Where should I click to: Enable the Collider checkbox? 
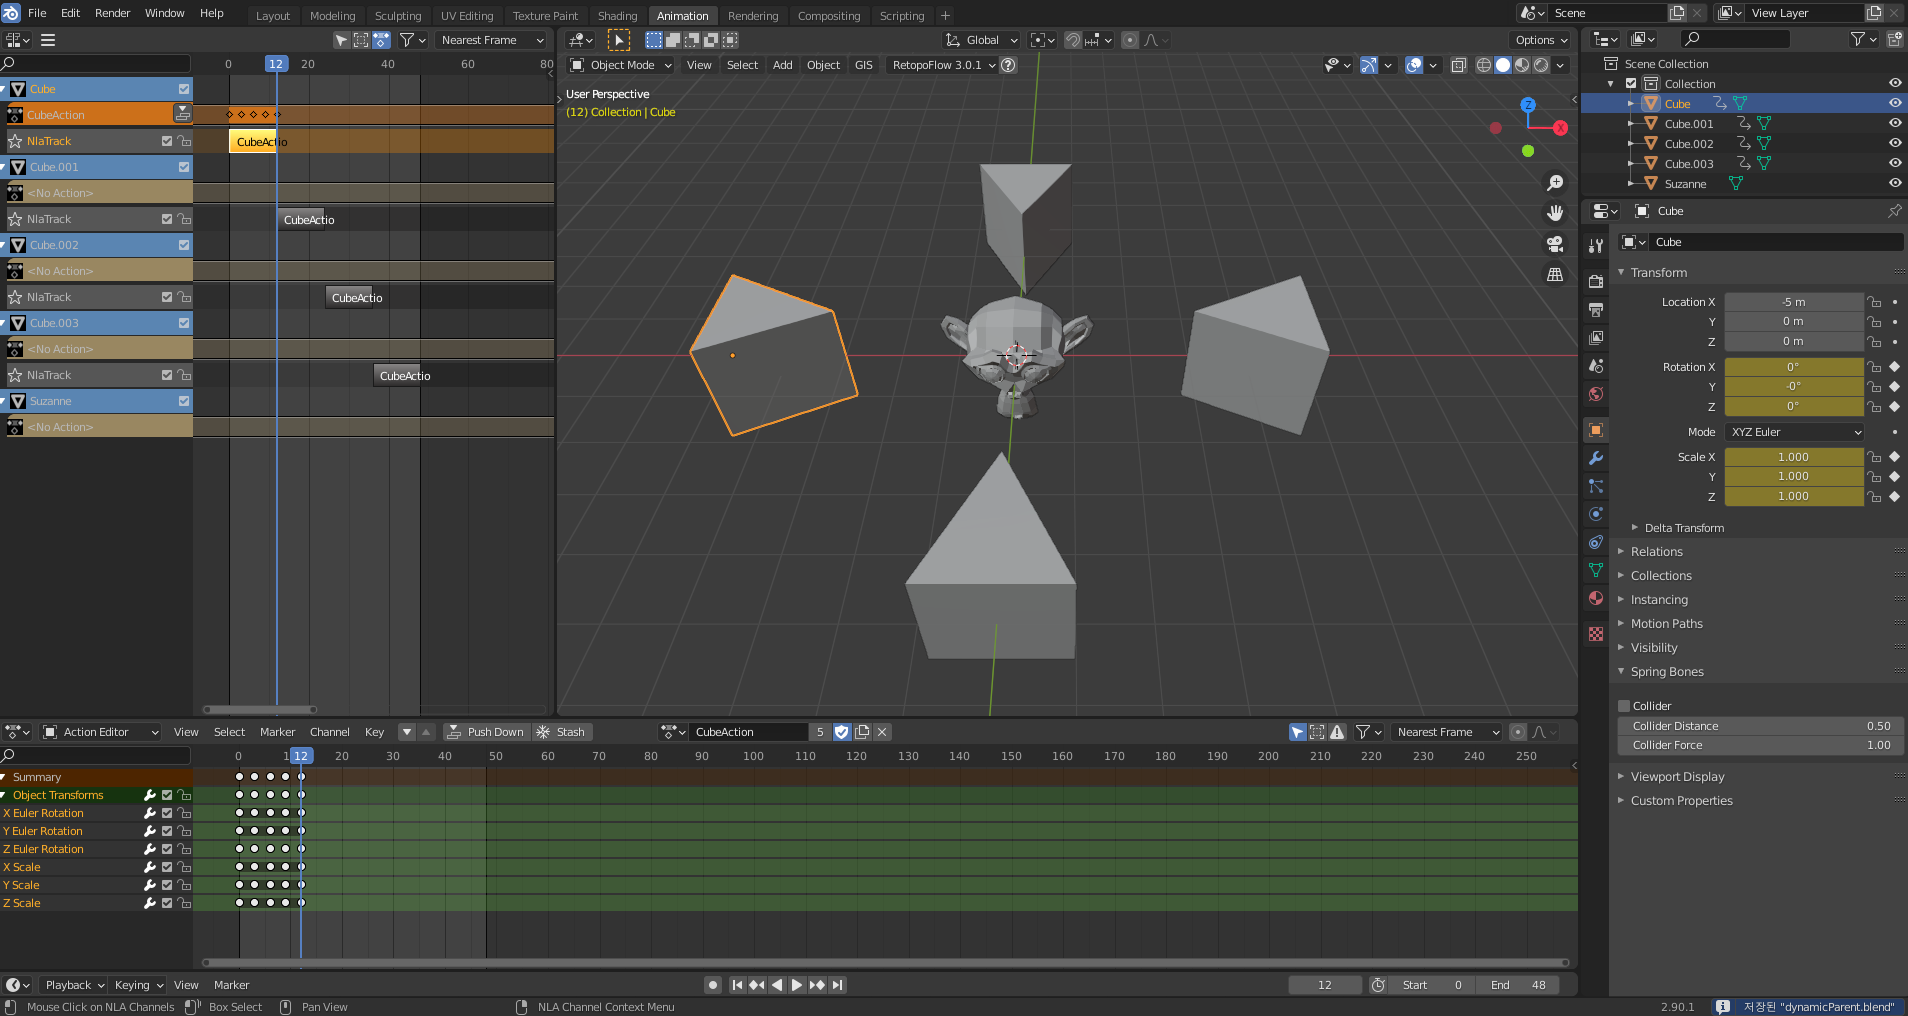(x=1624, y=706)
